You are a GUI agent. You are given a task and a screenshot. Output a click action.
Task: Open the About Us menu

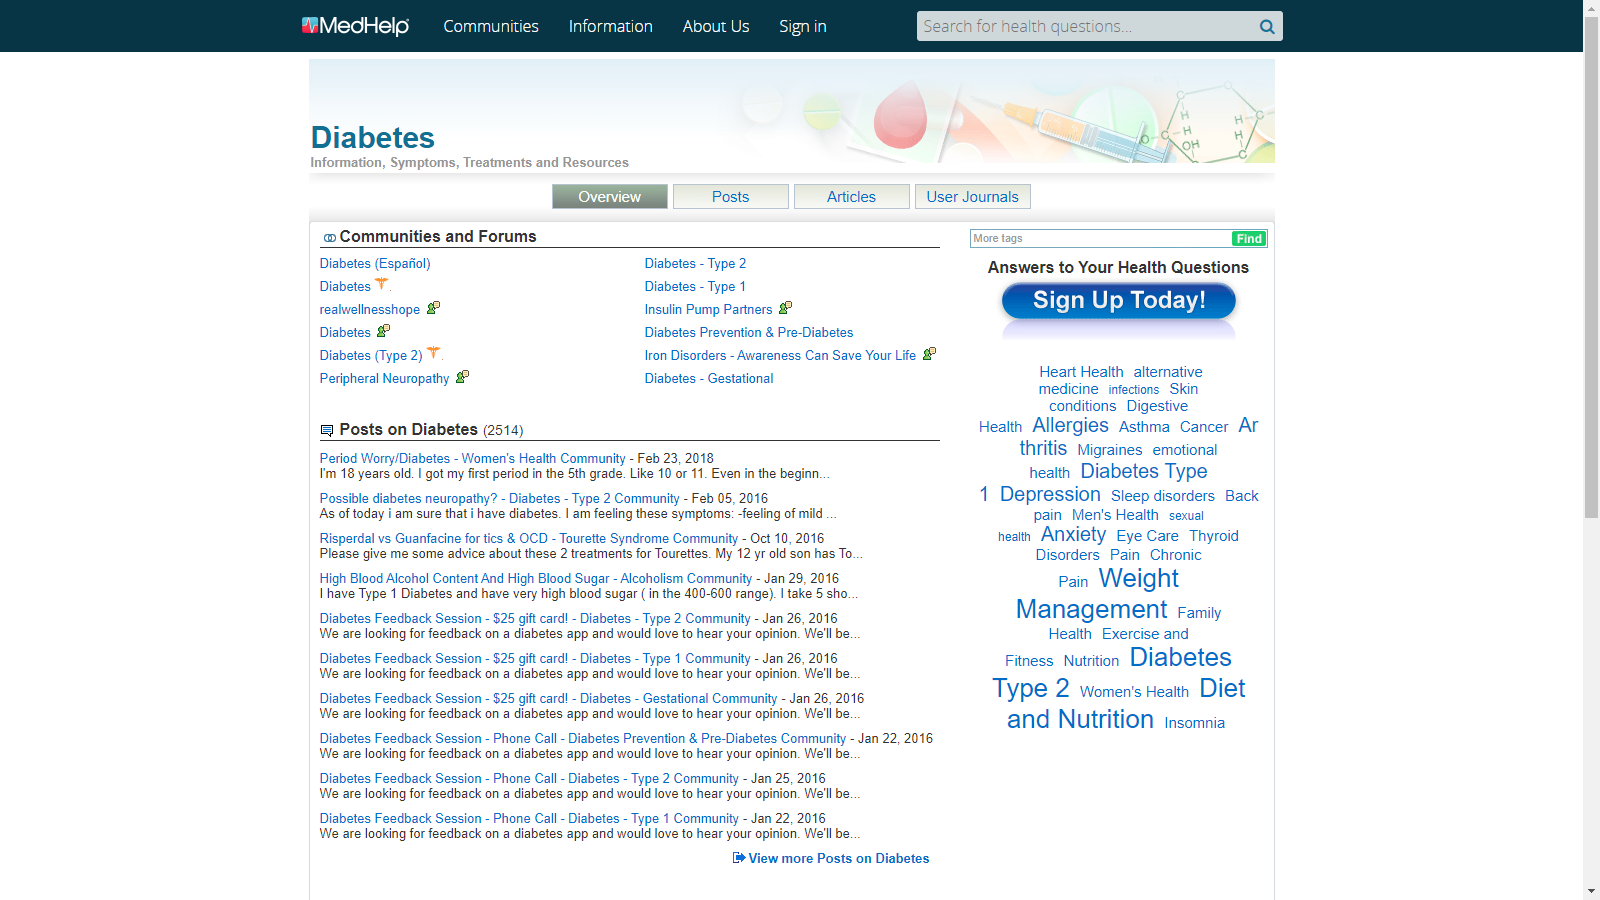click(x=716, y=26)
